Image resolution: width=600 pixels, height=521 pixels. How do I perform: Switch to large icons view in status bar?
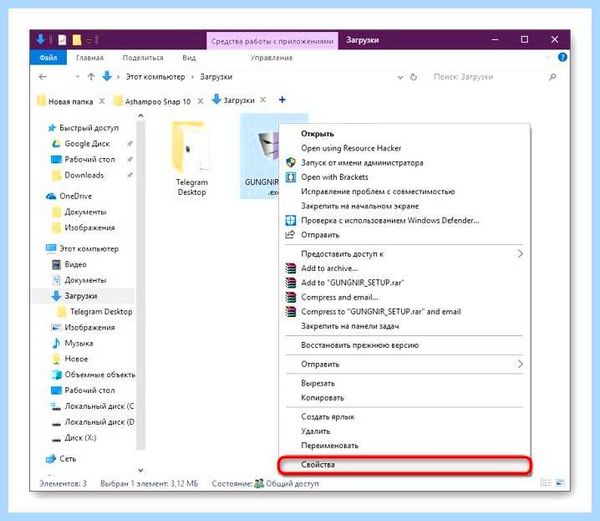click(x=560, y=483)
